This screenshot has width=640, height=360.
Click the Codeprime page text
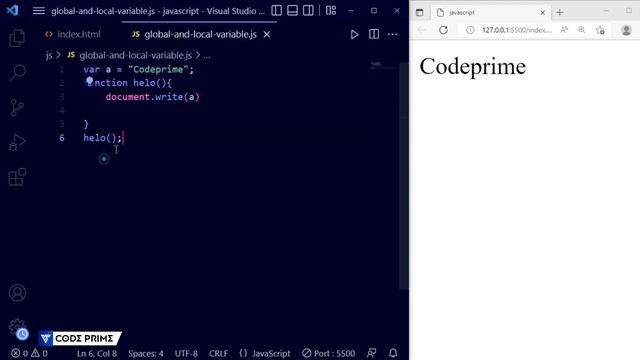click(473, 66)
